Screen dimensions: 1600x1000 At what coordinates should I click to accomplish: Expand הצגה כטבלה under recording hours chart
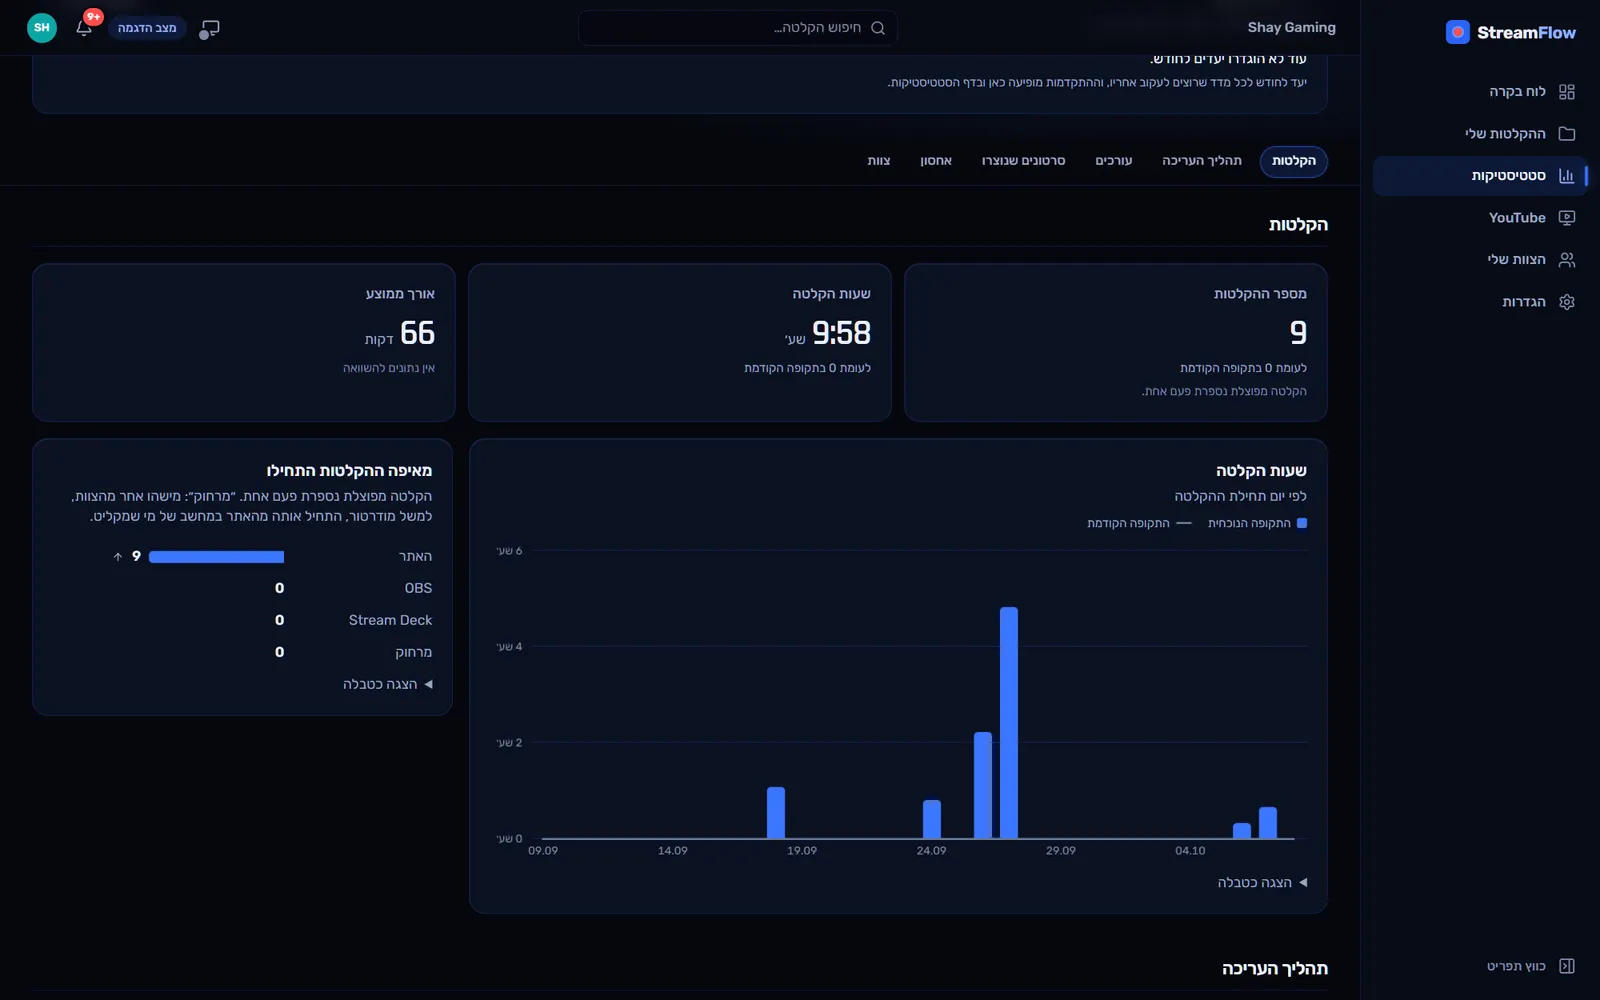click(1262, 883)
